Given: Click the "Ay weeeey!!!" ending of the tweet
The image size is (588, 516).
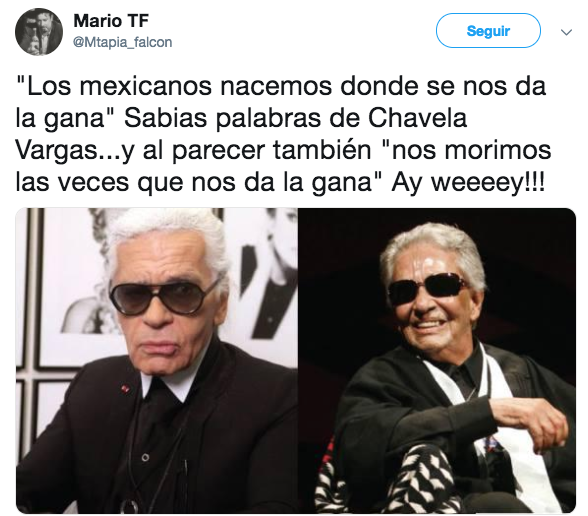Looking at the screenshot, I should 468,183.
